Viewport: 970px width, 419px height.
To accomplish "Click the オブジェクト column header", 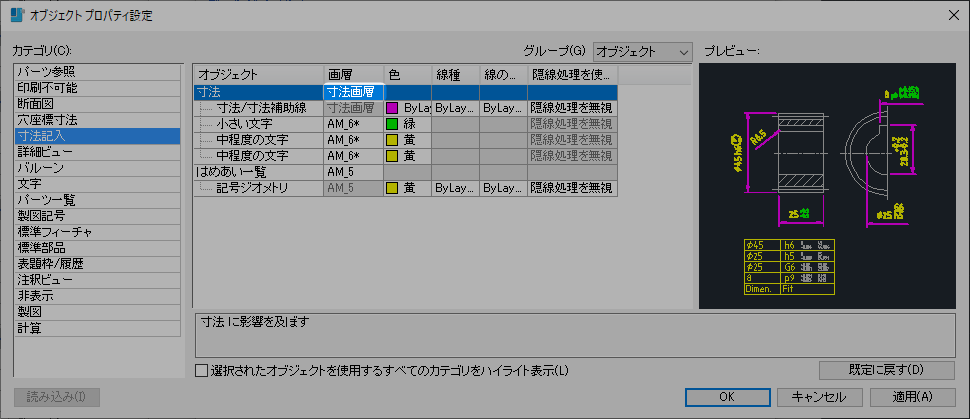I will point(259,75).
